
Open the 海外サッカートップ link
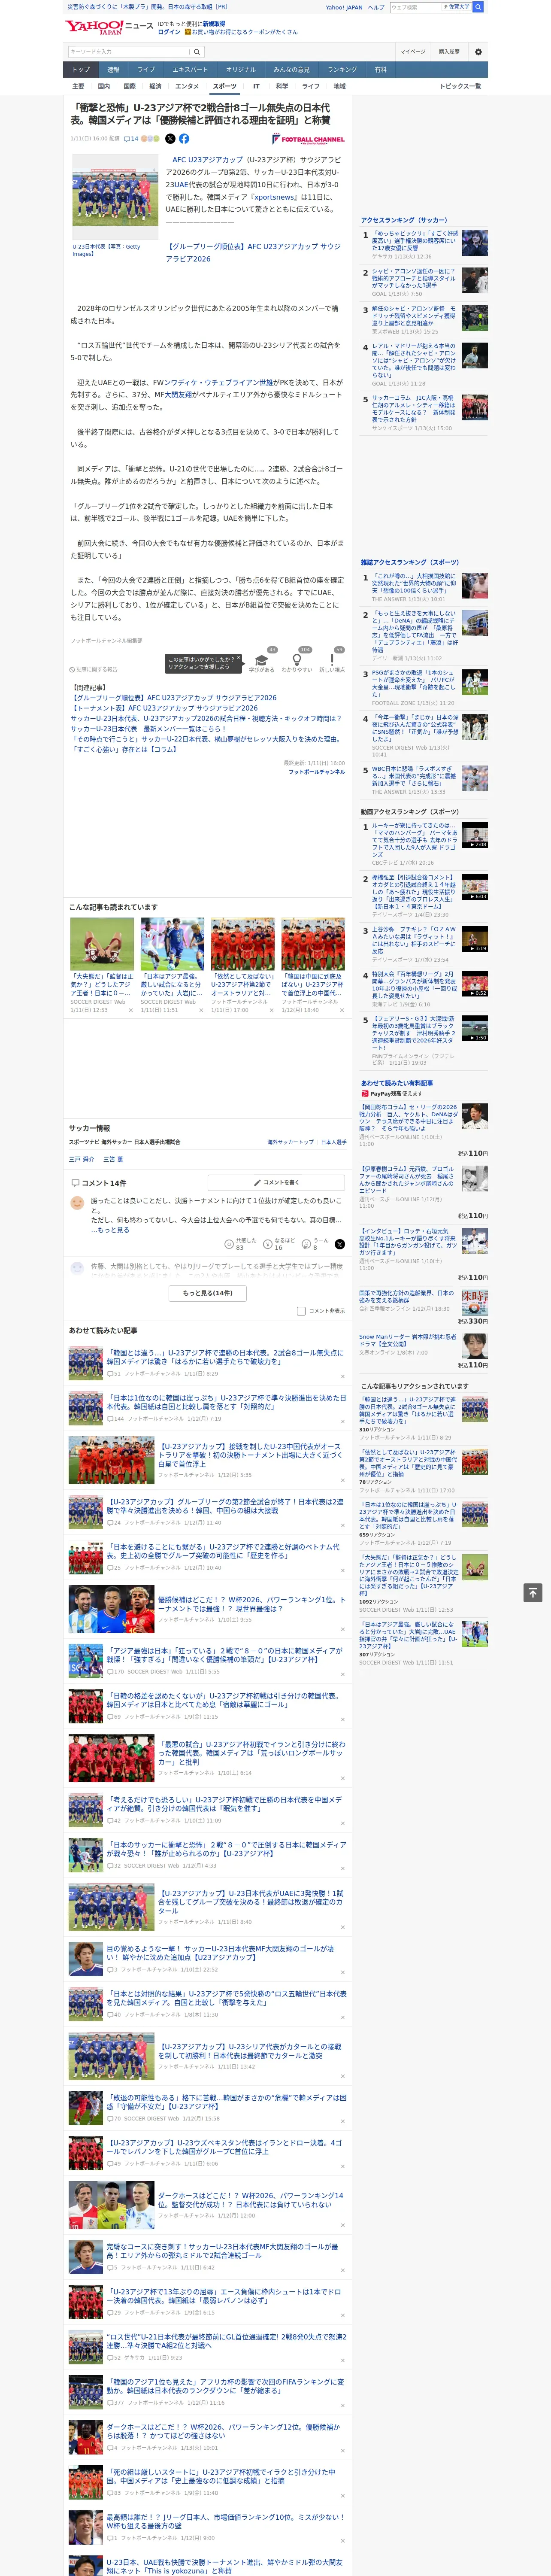click(290, 1142)
